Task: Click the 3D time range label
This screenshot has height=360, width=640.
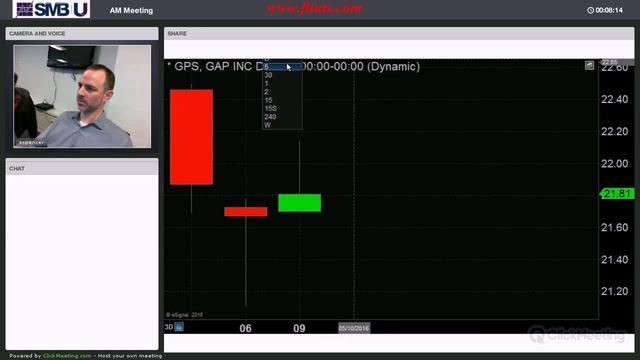Action: [169, 327]
